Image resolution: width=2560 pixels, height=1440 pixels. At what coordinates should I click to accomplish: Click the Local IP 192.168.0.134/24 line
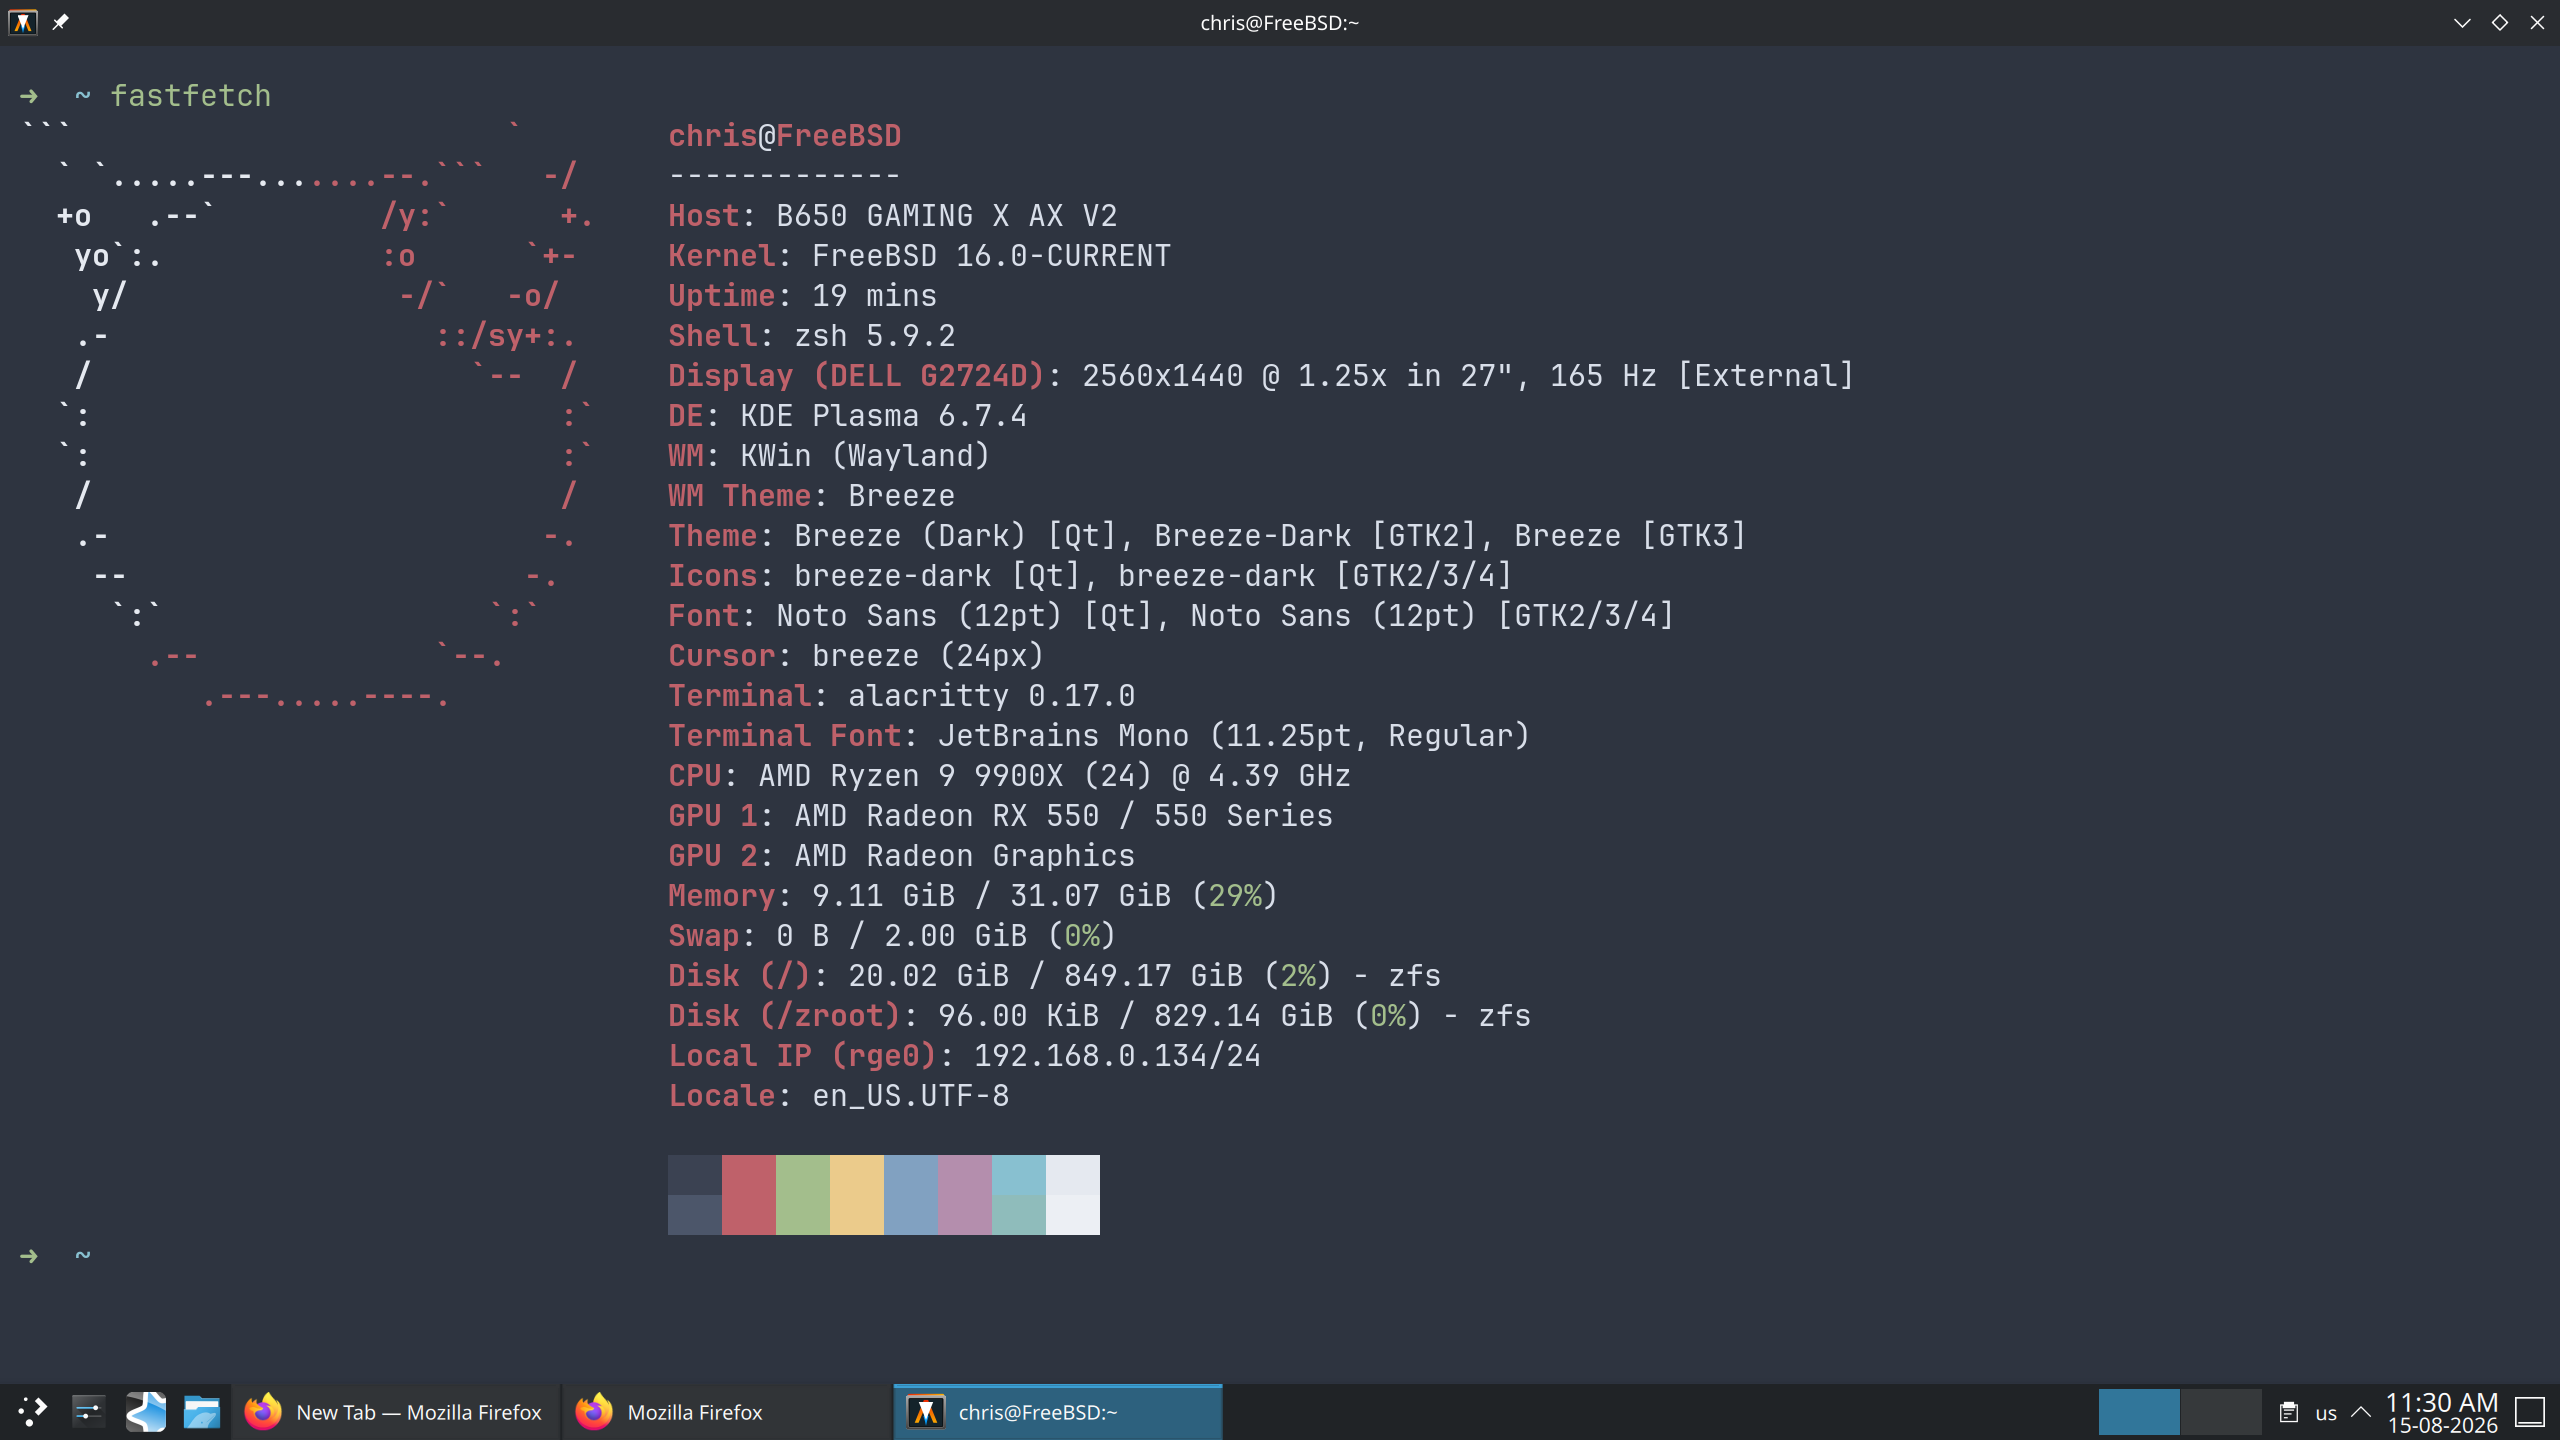point(965,1056)
